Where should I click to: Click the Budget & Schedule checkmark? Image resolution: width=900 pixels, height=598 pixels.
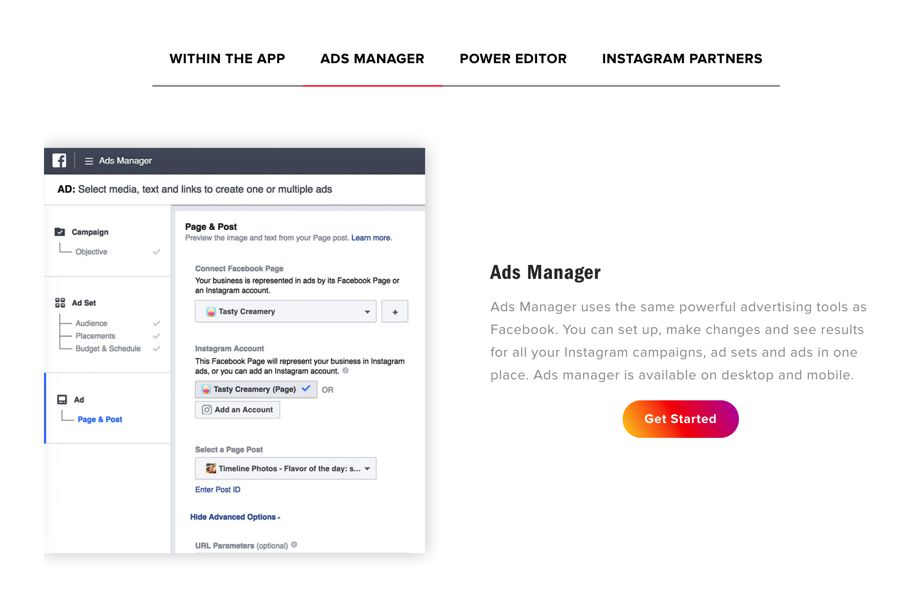[156, 349]
